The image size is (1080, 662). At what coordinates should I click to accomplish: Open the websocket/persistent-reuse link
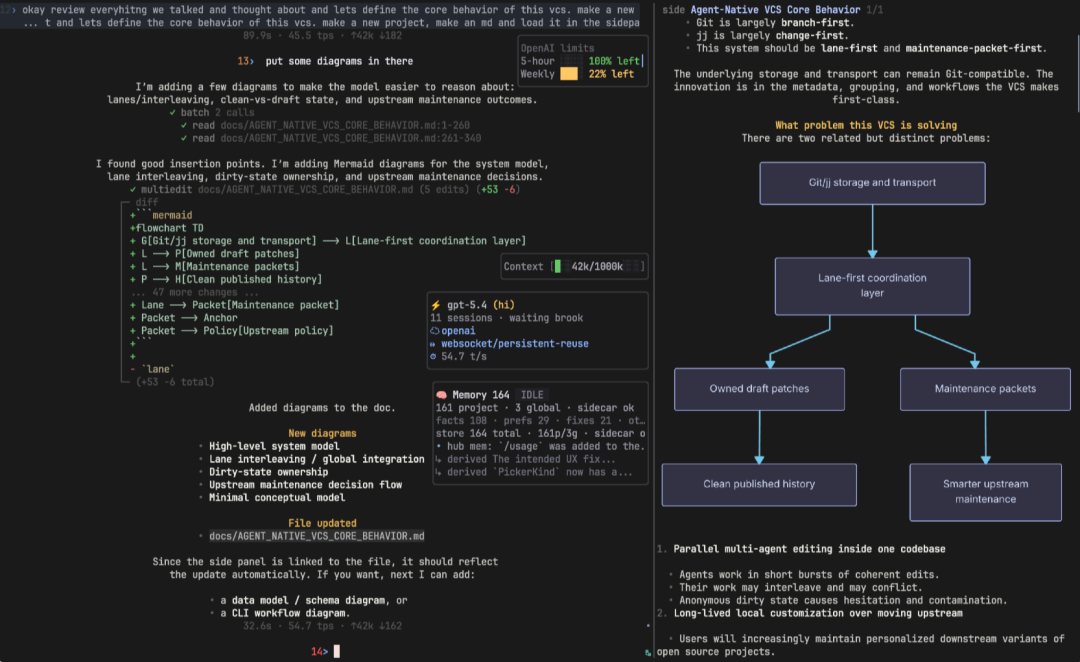tap(515, 344)
